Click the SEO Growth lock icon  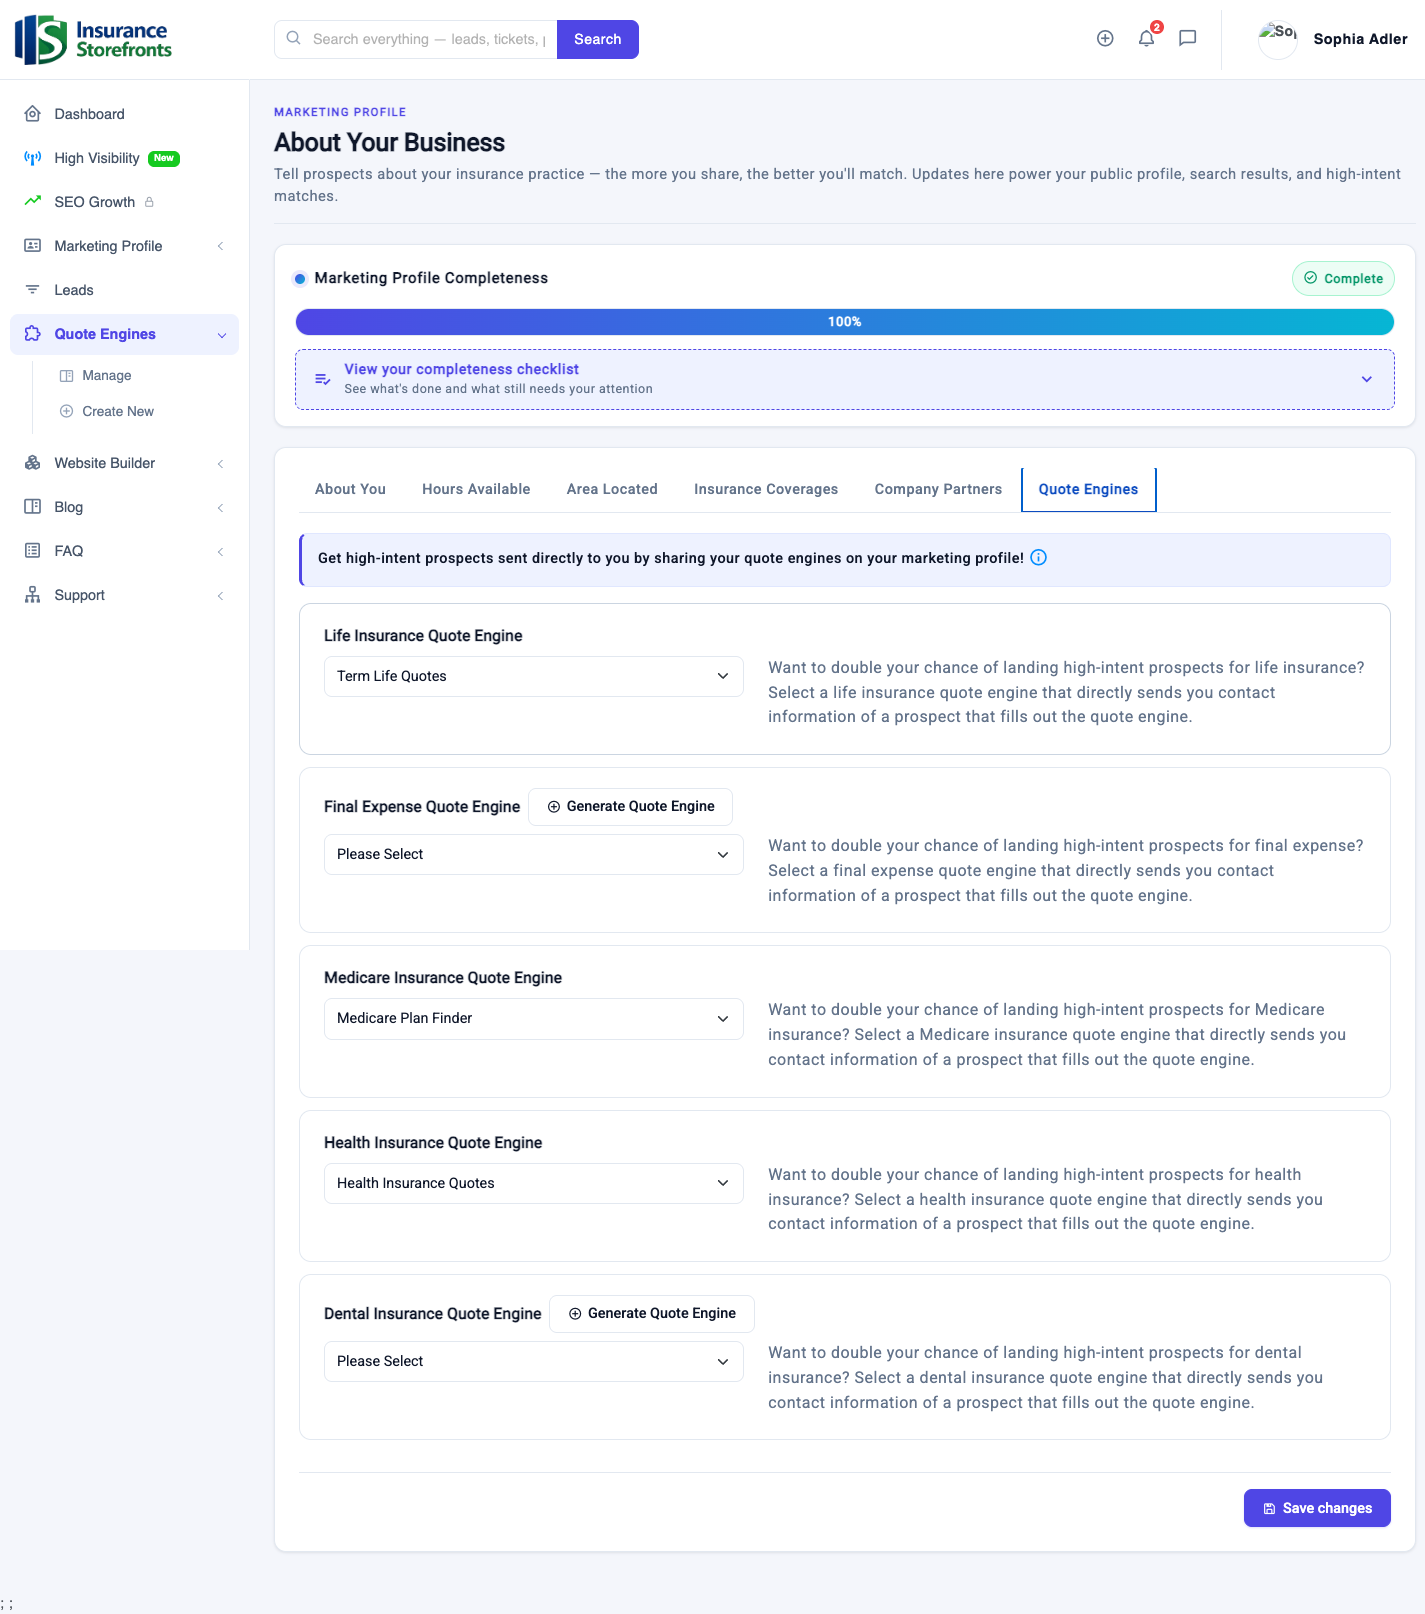pyautogui.click(x=149, y=202)
